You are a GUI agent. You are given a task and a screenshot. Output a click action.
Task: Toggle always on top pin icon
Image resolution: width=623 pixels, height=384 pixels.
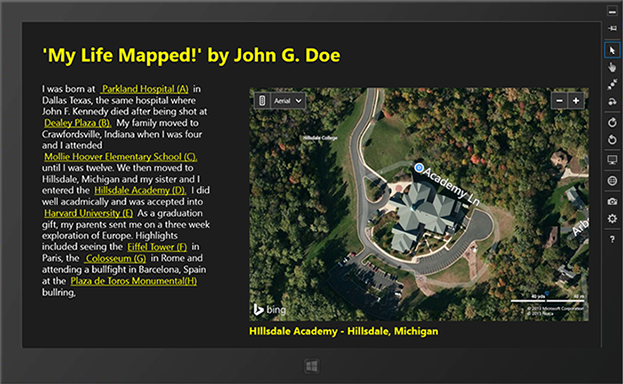click(x=612, y=28)
